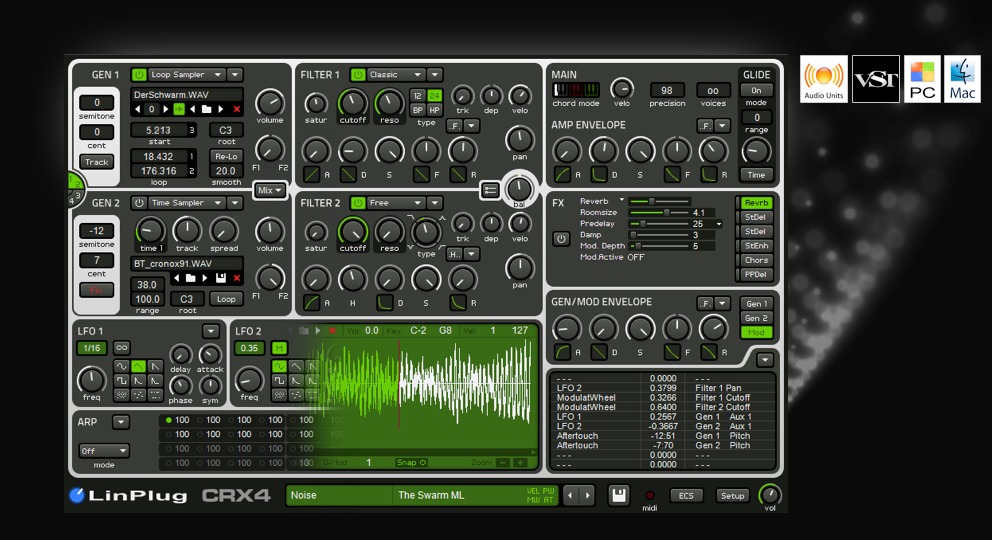Click Amp Envelope release curve icon
The height and width of the screenshot is (540, 992).
click(709, 175)
